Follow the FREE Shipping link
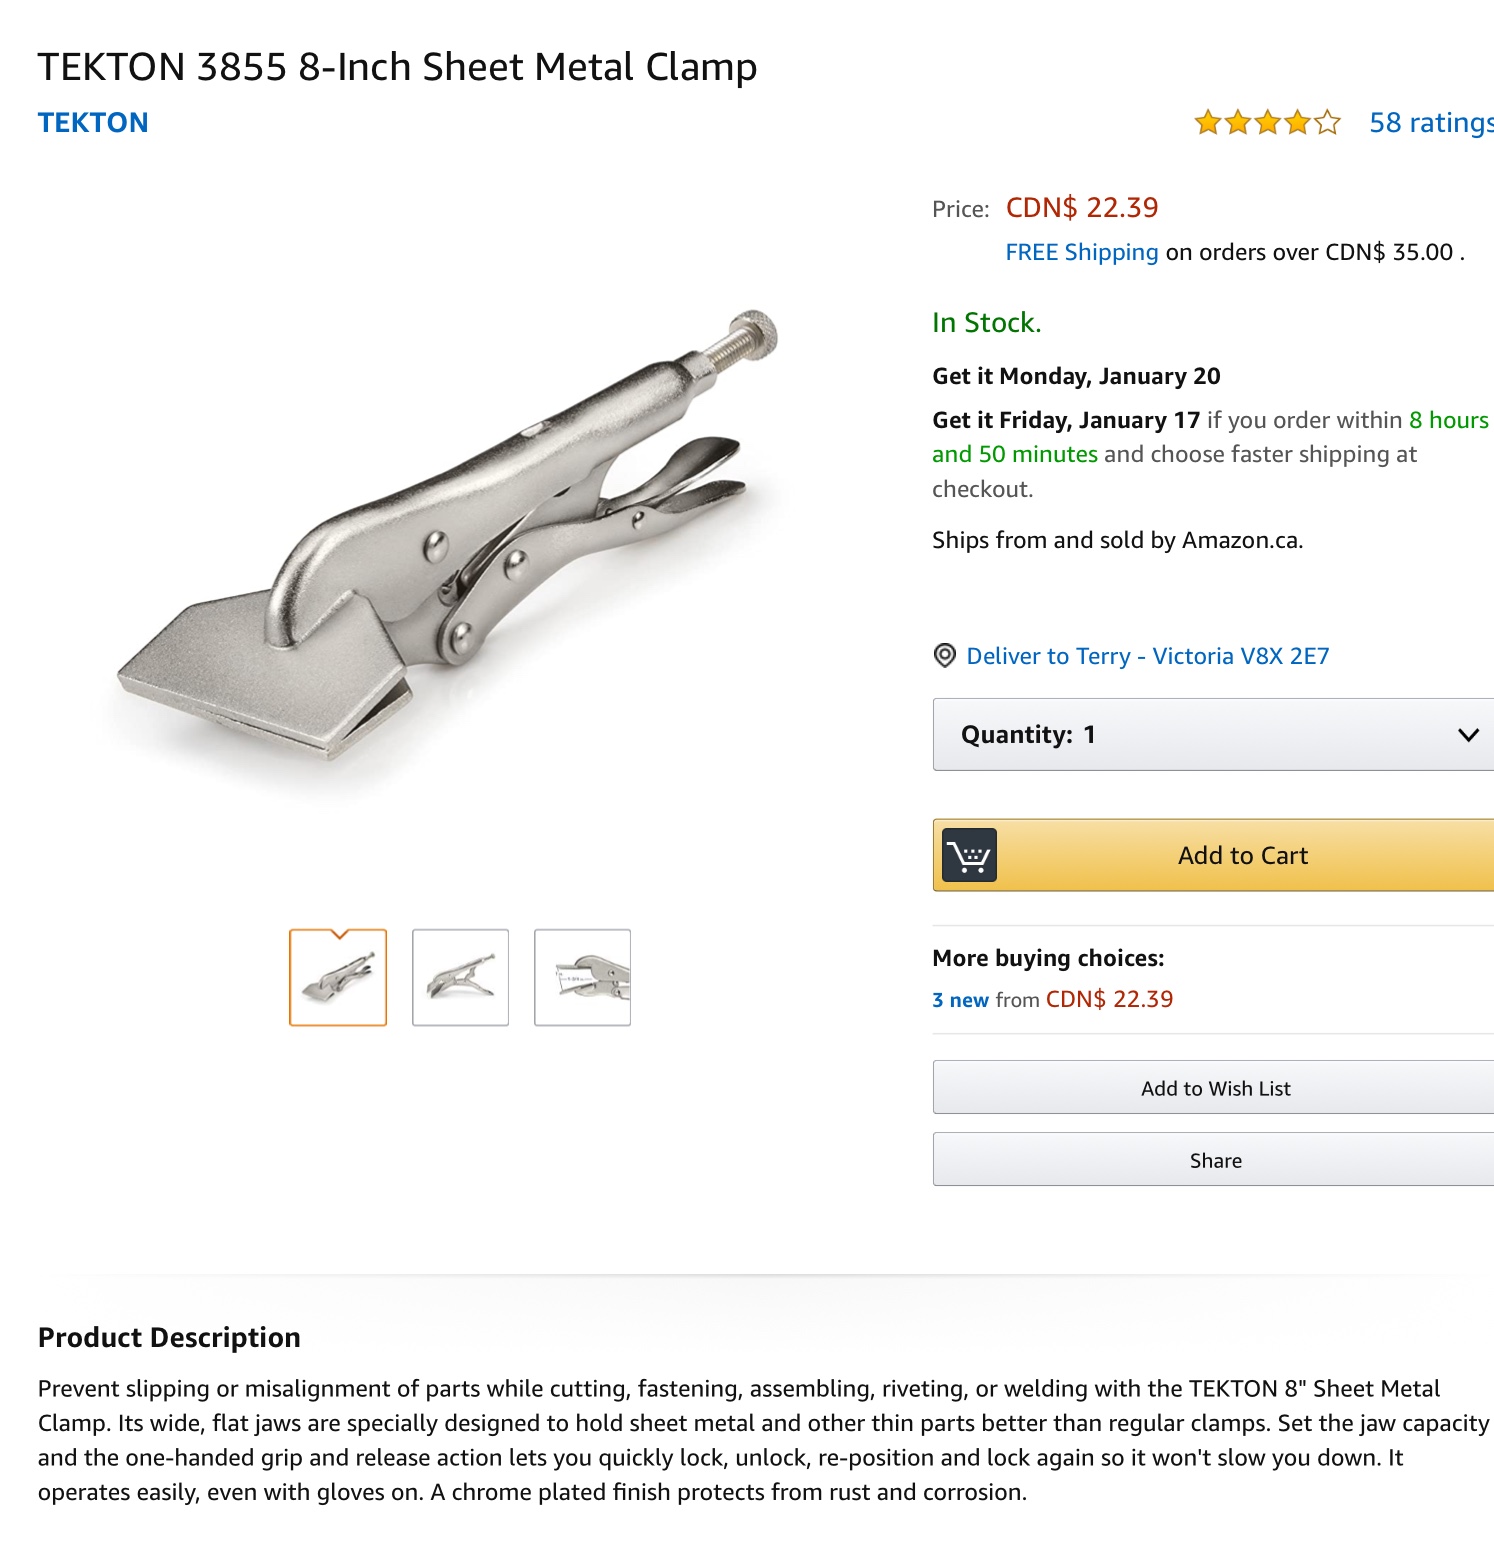Screen dimensions: 1494x1558 (x=1081, y=252)
